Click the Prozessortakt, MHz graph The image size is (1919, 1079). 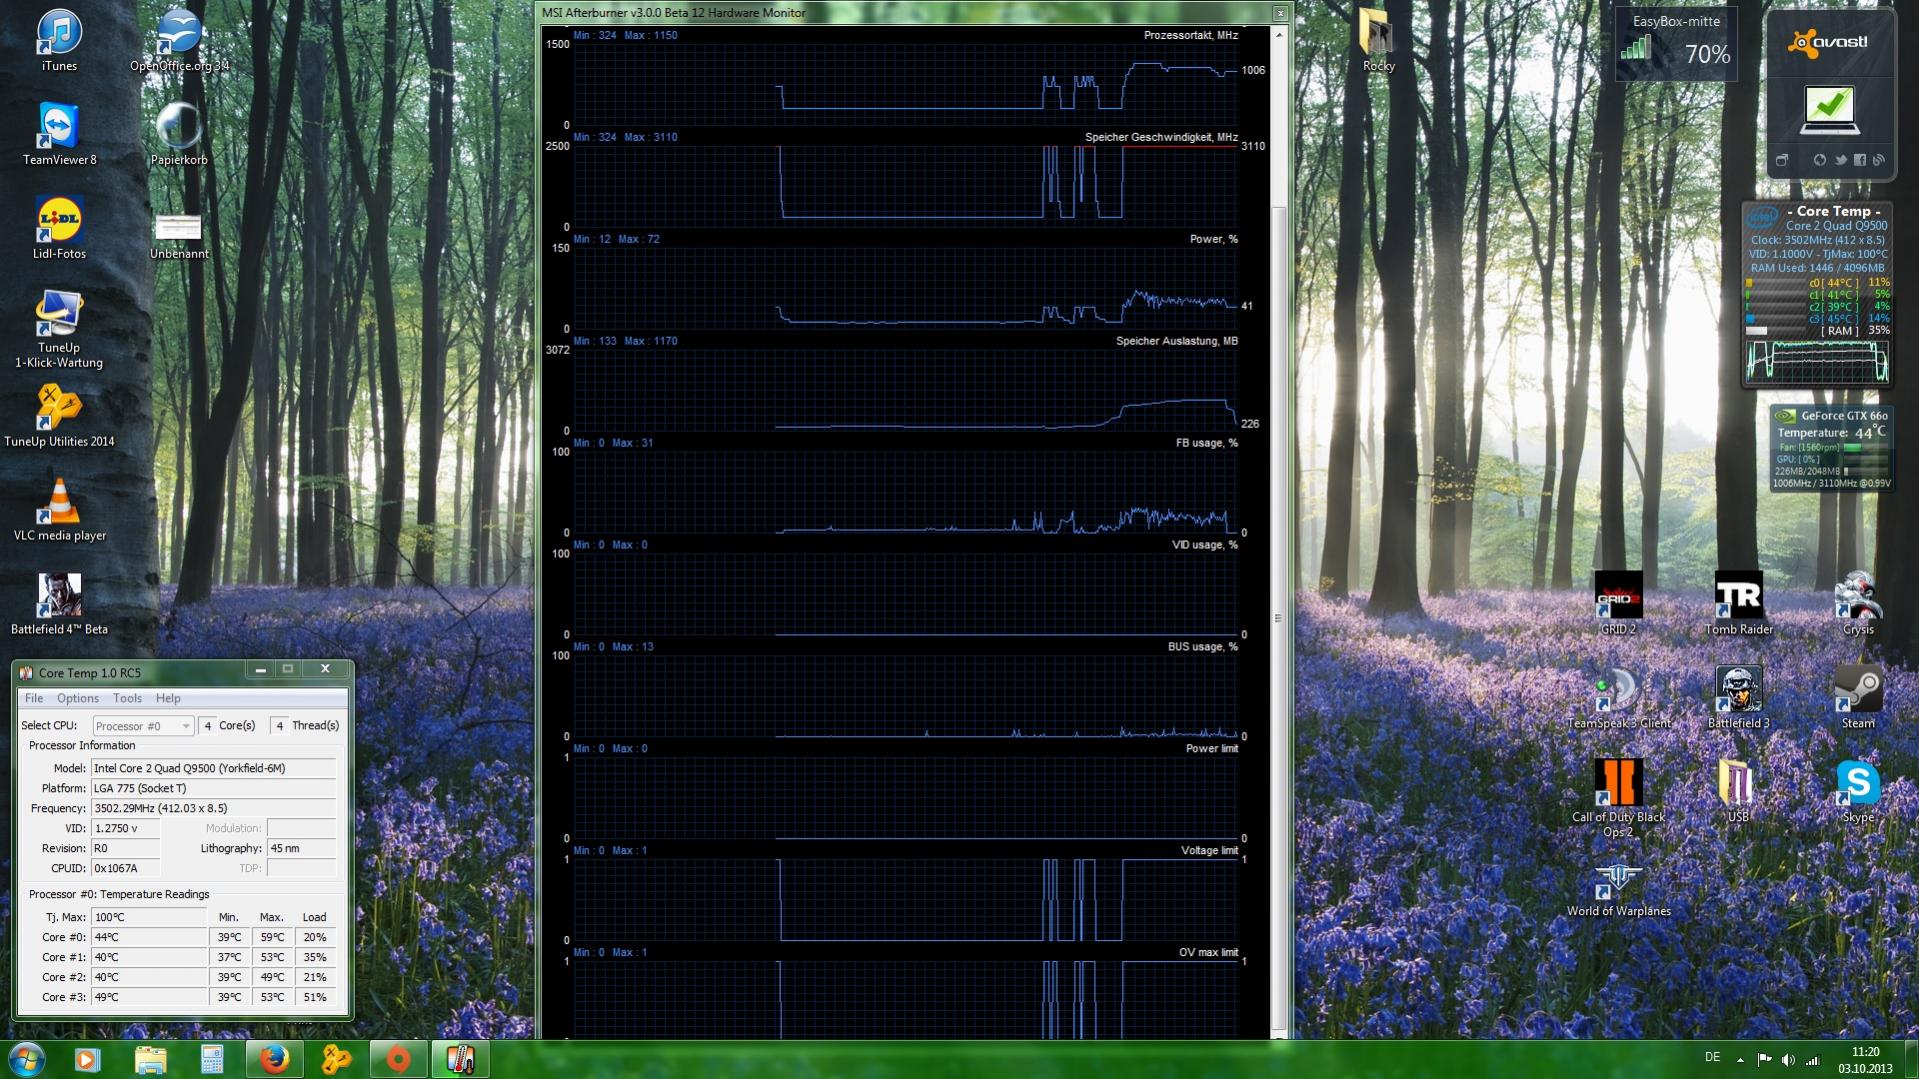pos(905,84)
